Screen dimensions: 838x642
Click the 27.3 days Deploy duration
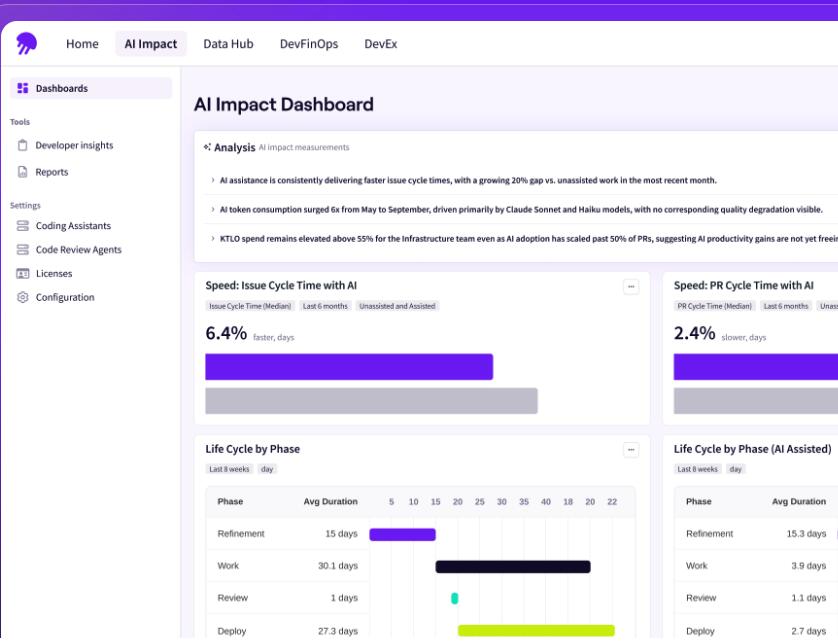tap(338, 631)
